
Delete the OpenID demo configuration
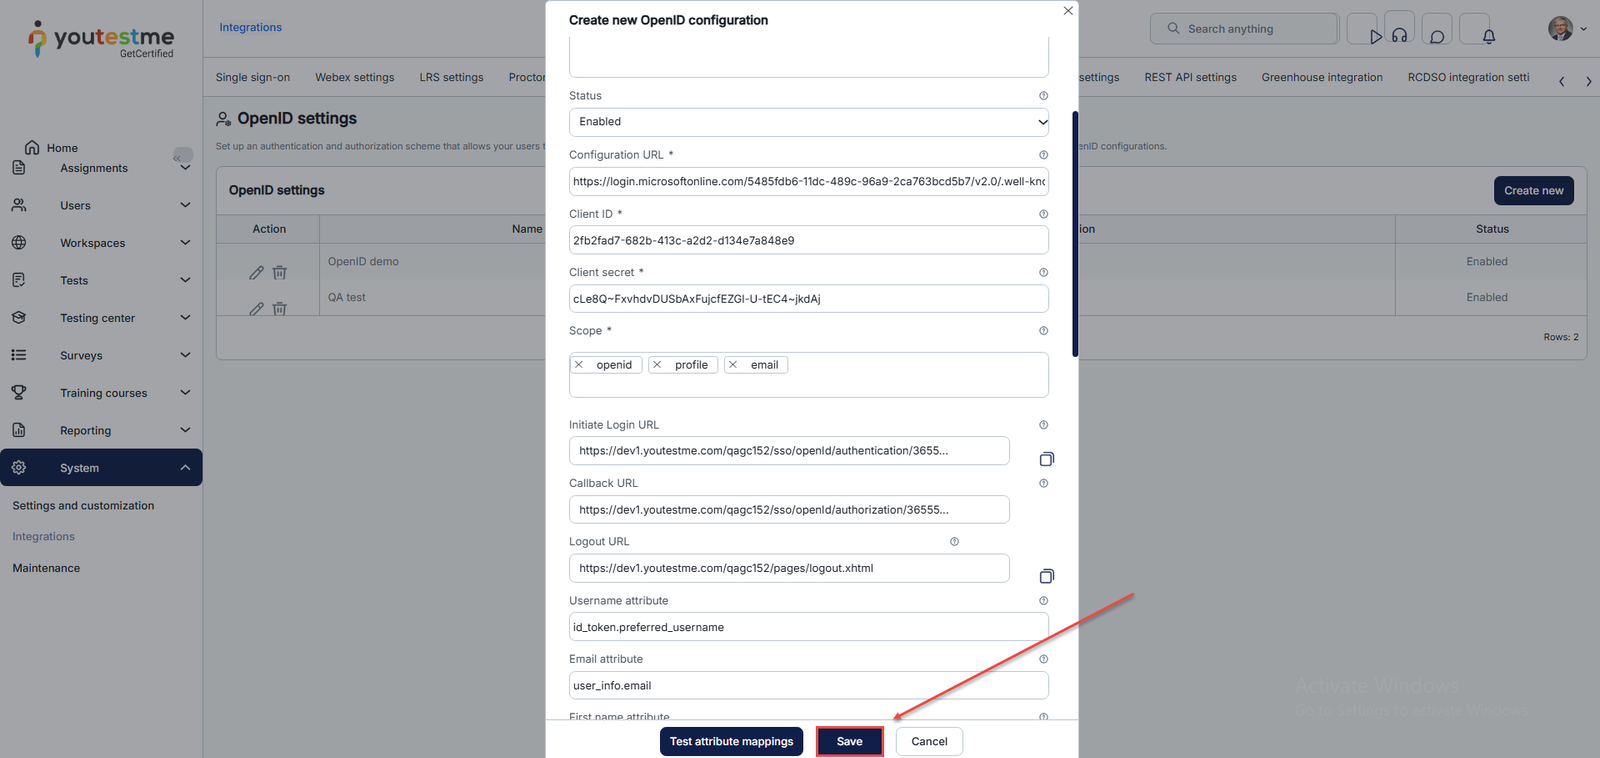[280, 273]
